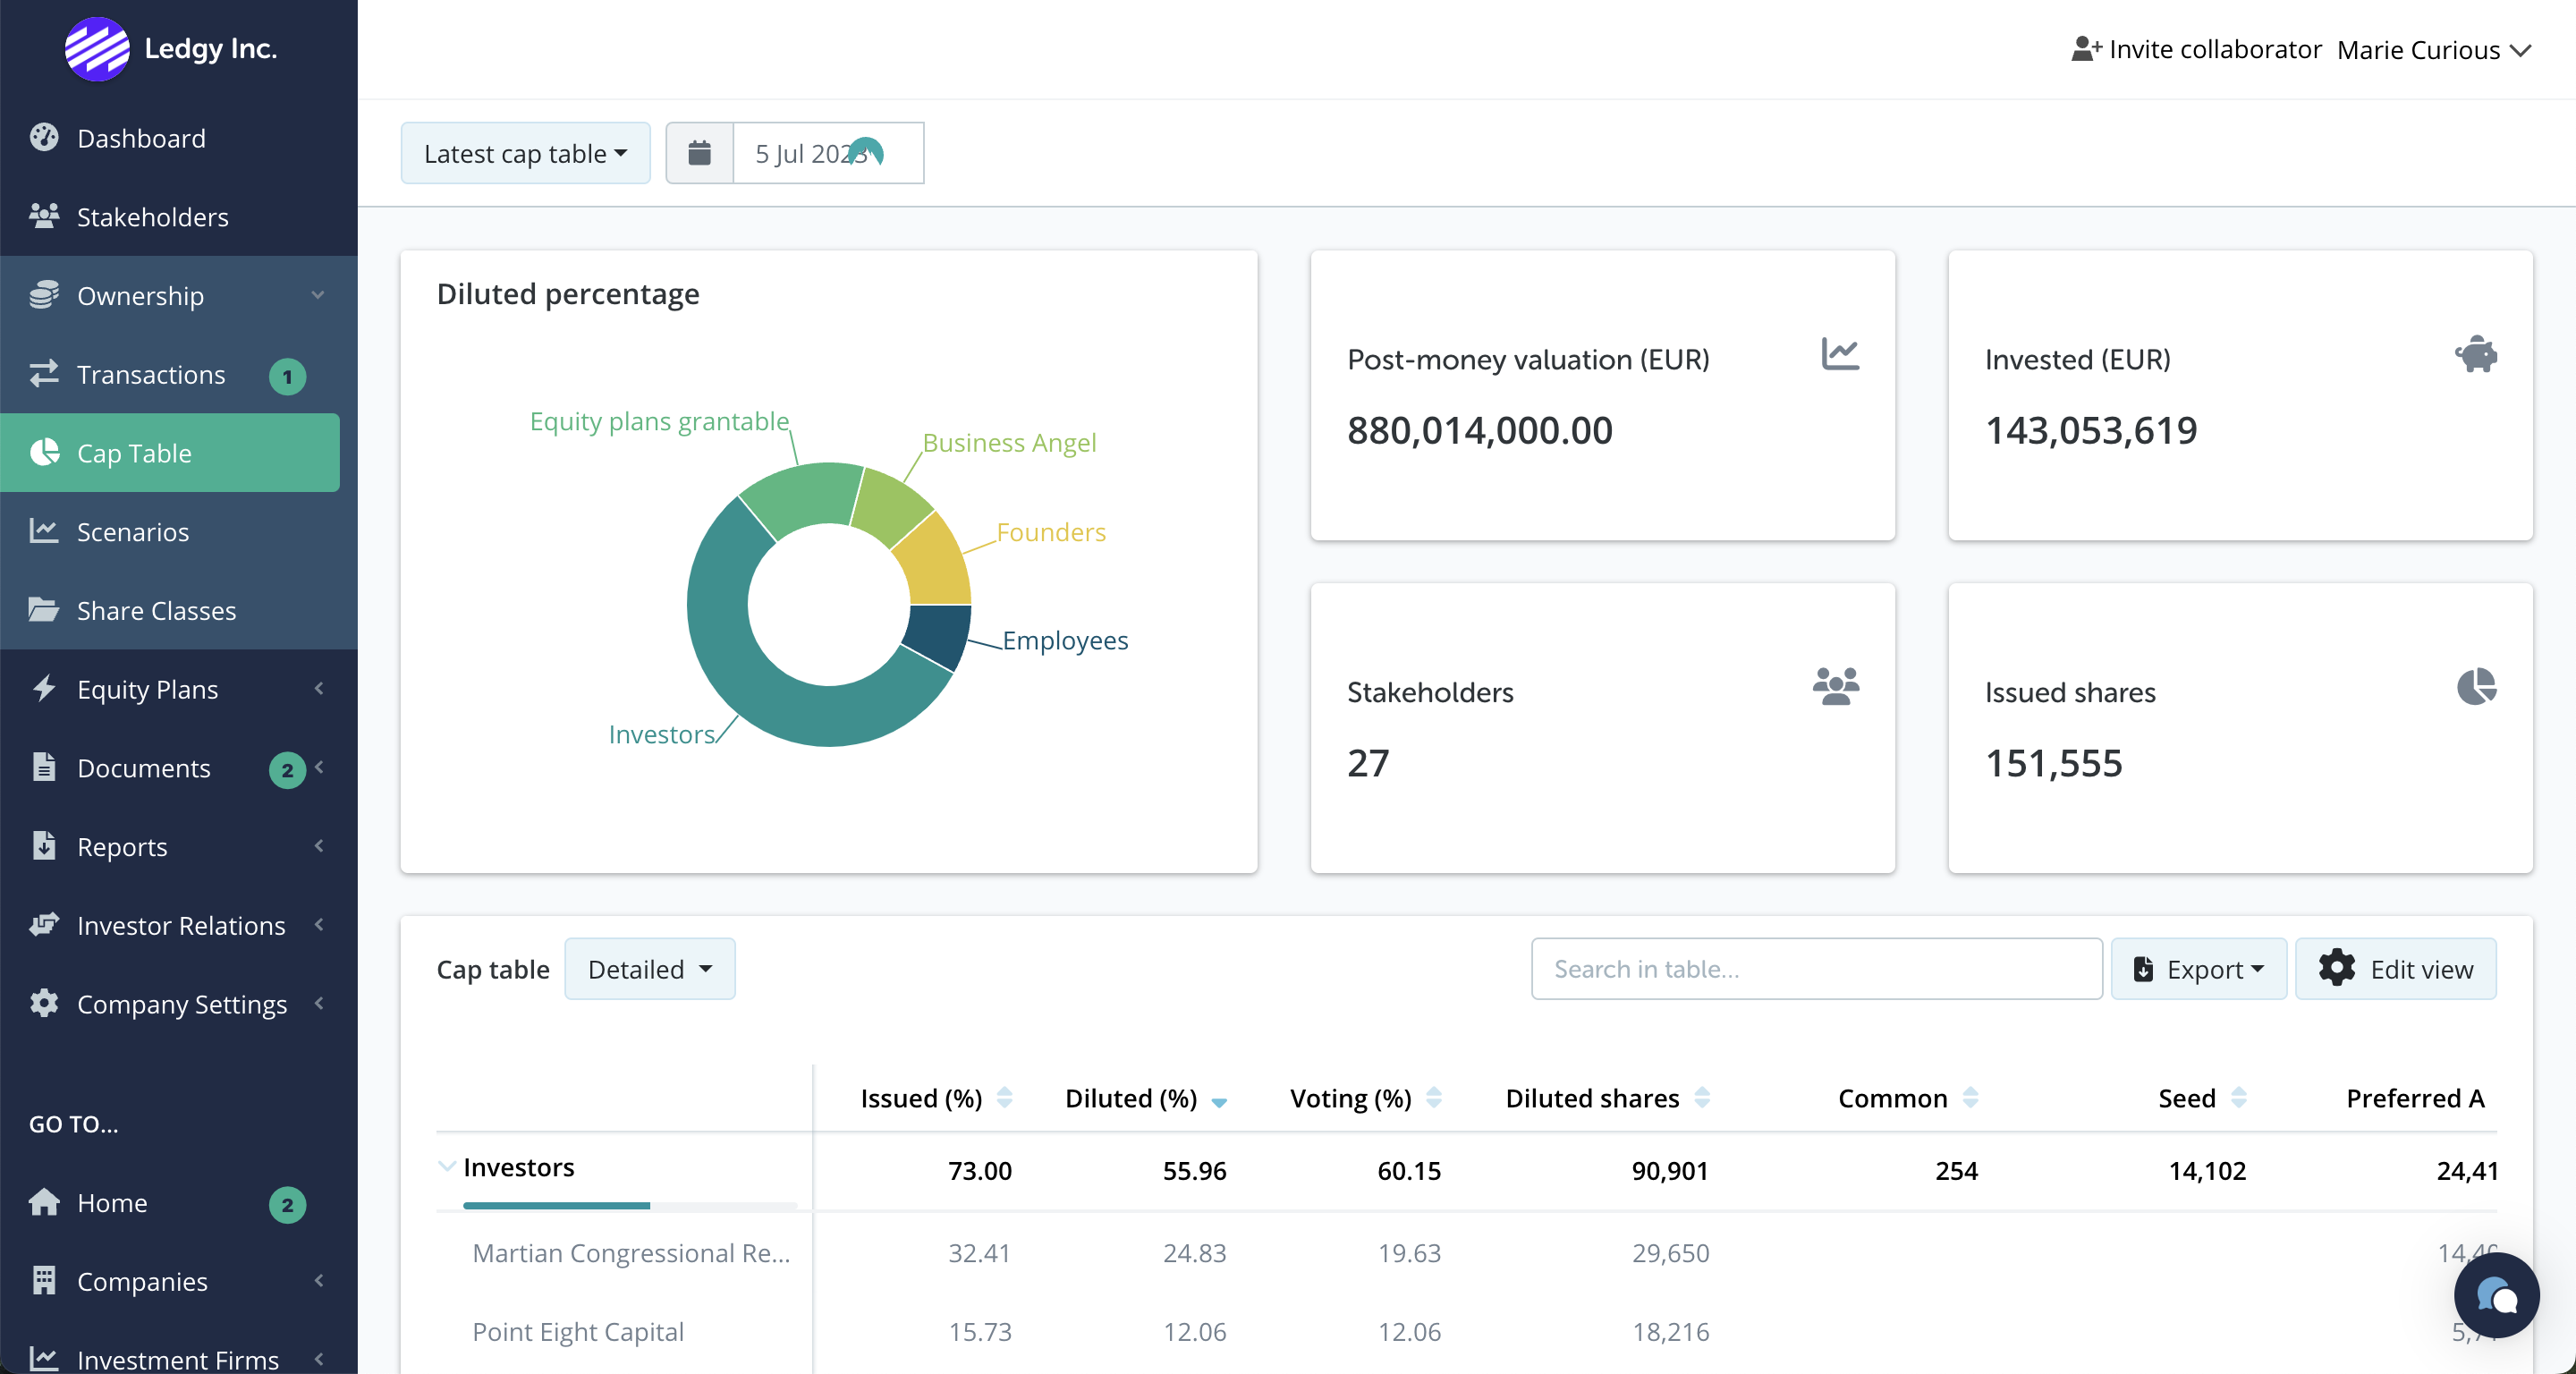Expand the Reports submenu arrow
Image resolution: width=2576 pixels, height=1374 pixels.
[x=319, y=846]
